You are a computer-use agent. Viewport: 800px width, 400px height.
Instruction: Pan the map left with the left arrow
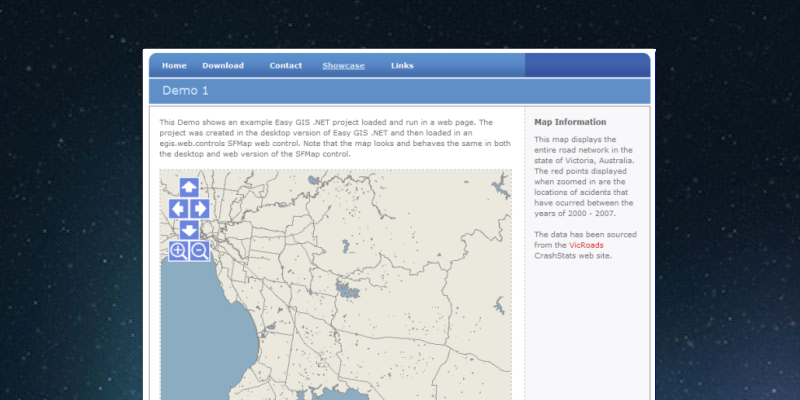179,209
